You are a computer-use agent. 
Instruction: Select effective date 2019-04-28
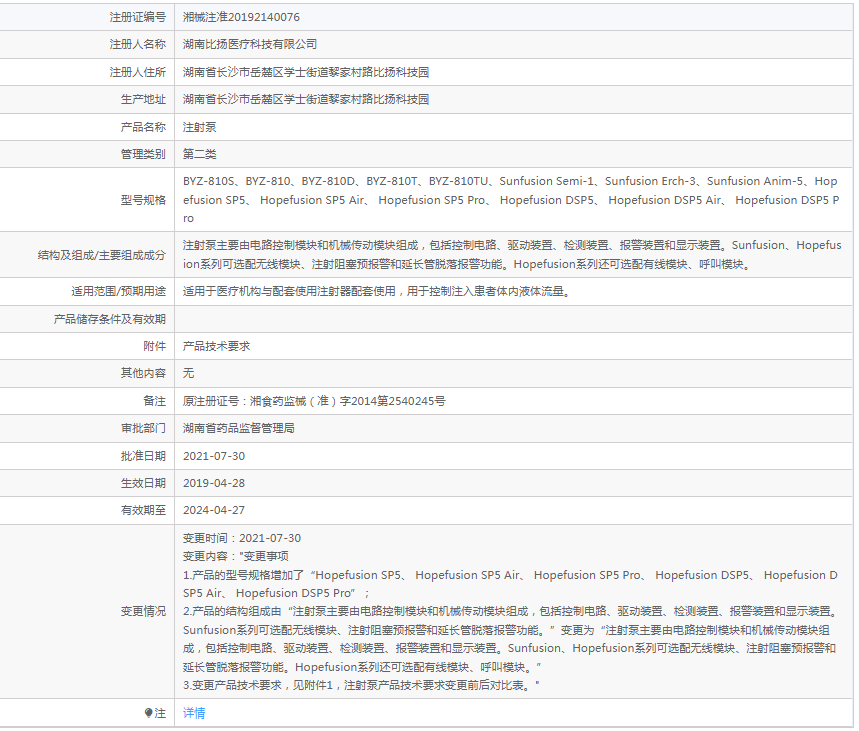pos(214,483)
